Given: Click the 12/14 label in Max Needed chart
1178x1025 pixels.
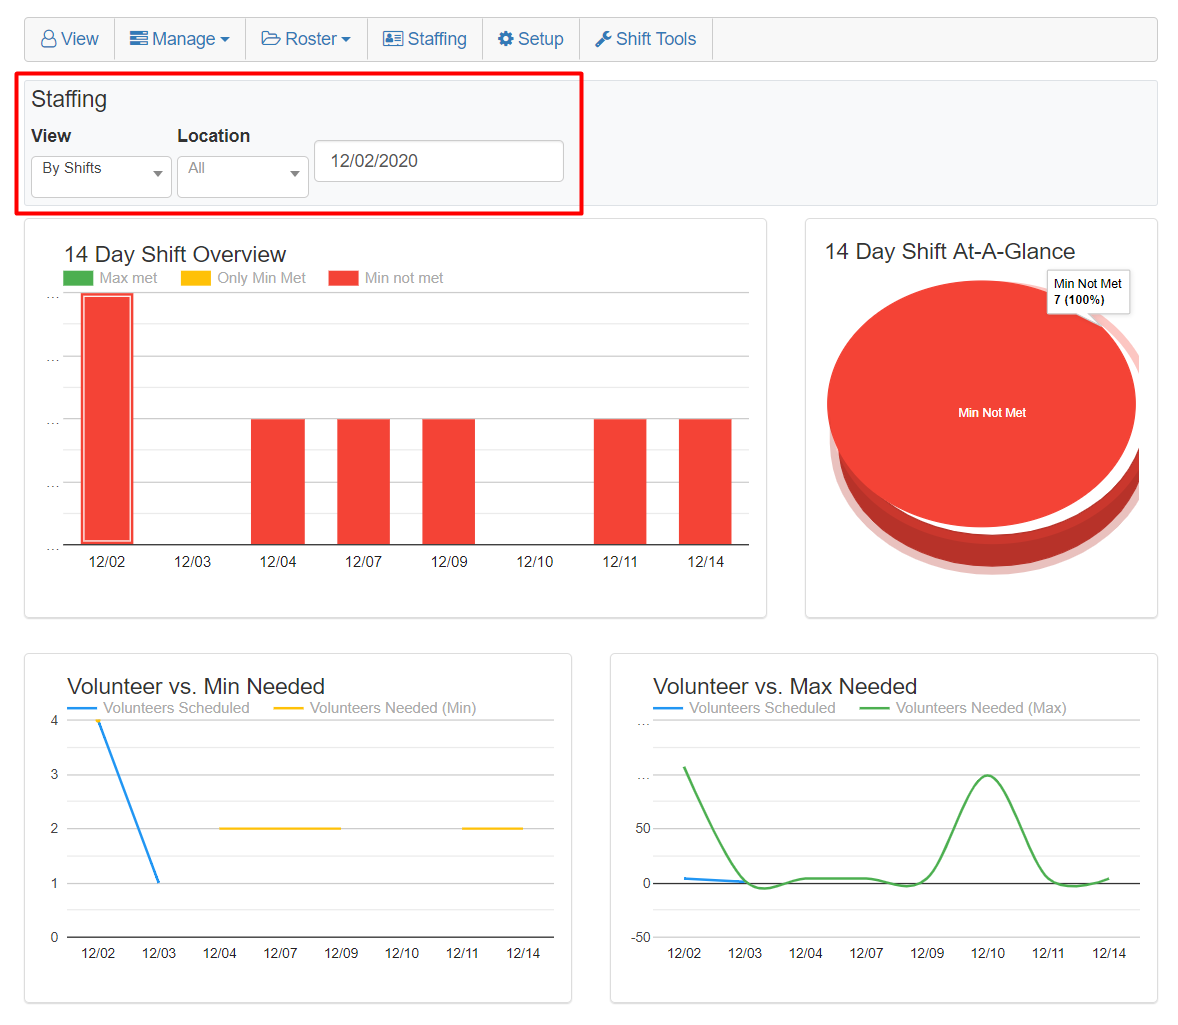Looking at the screenshot, I should (x=1109, y=953).
